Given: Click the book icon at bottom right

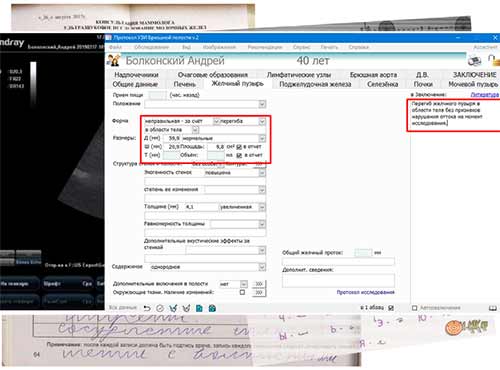Looking at the screenshot, I should [493, 308].
